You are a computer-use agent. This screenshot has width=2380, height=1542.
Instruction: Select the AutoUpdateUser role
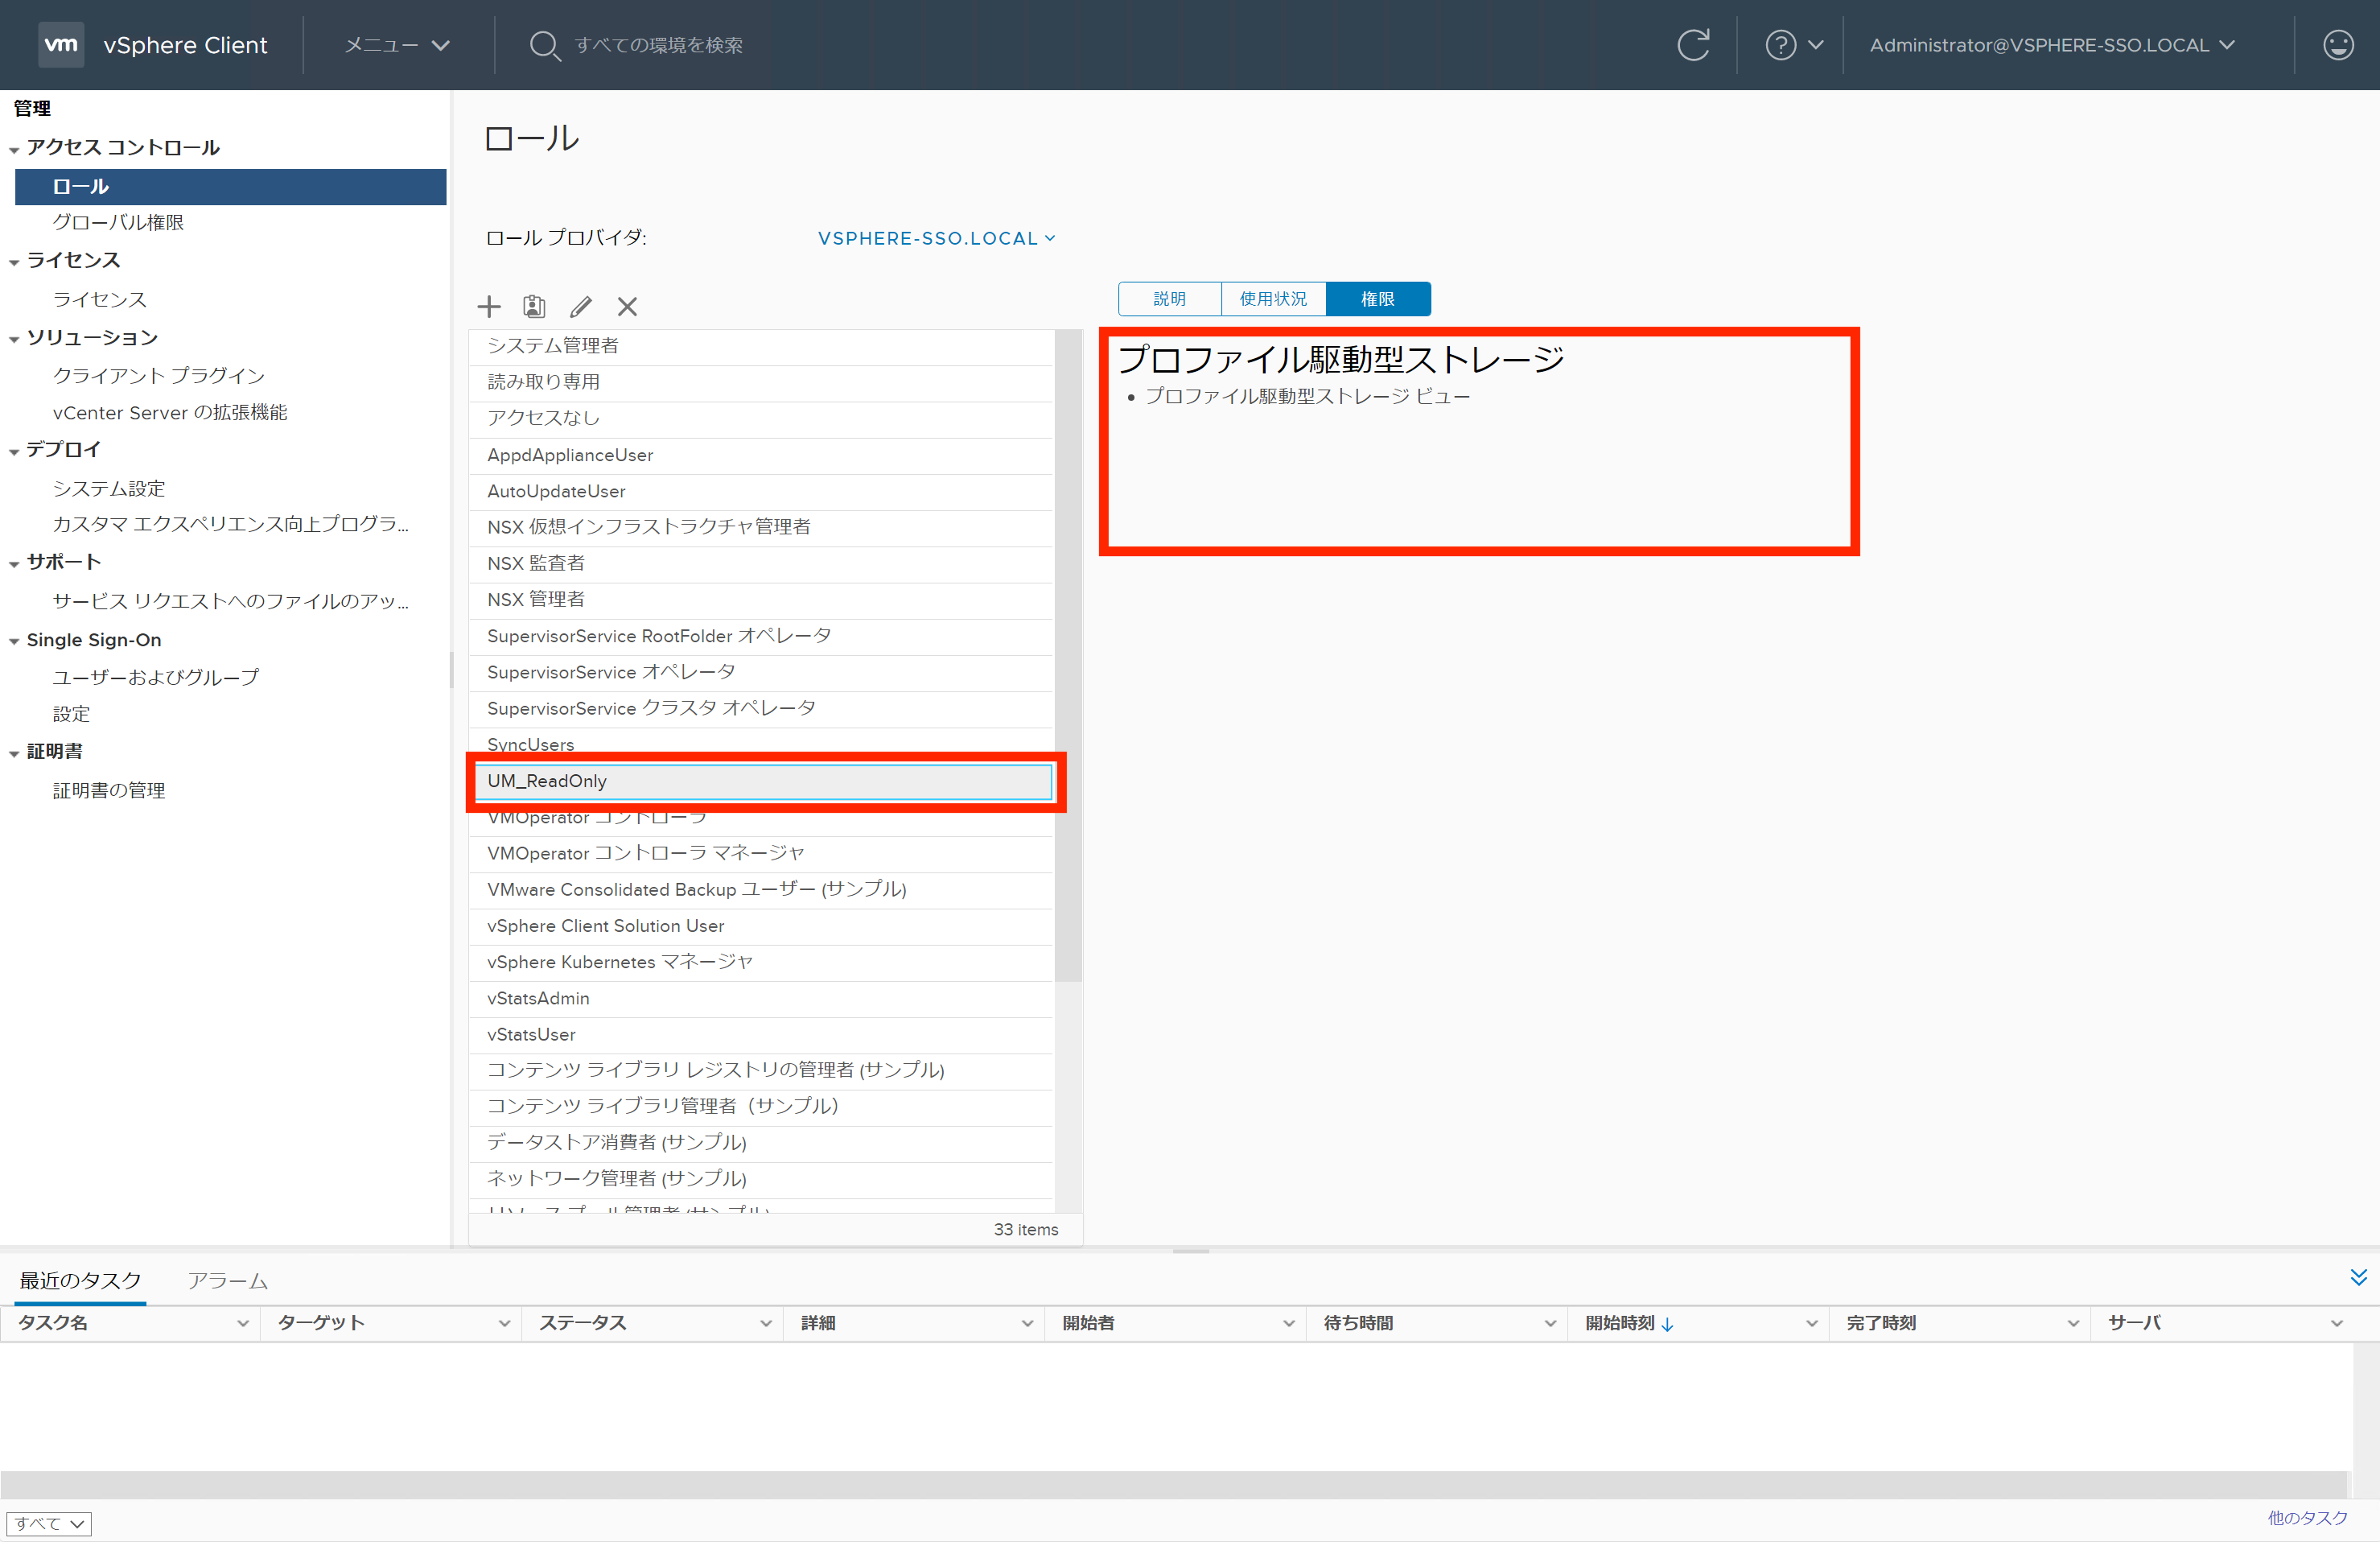[x=761, y=491]
